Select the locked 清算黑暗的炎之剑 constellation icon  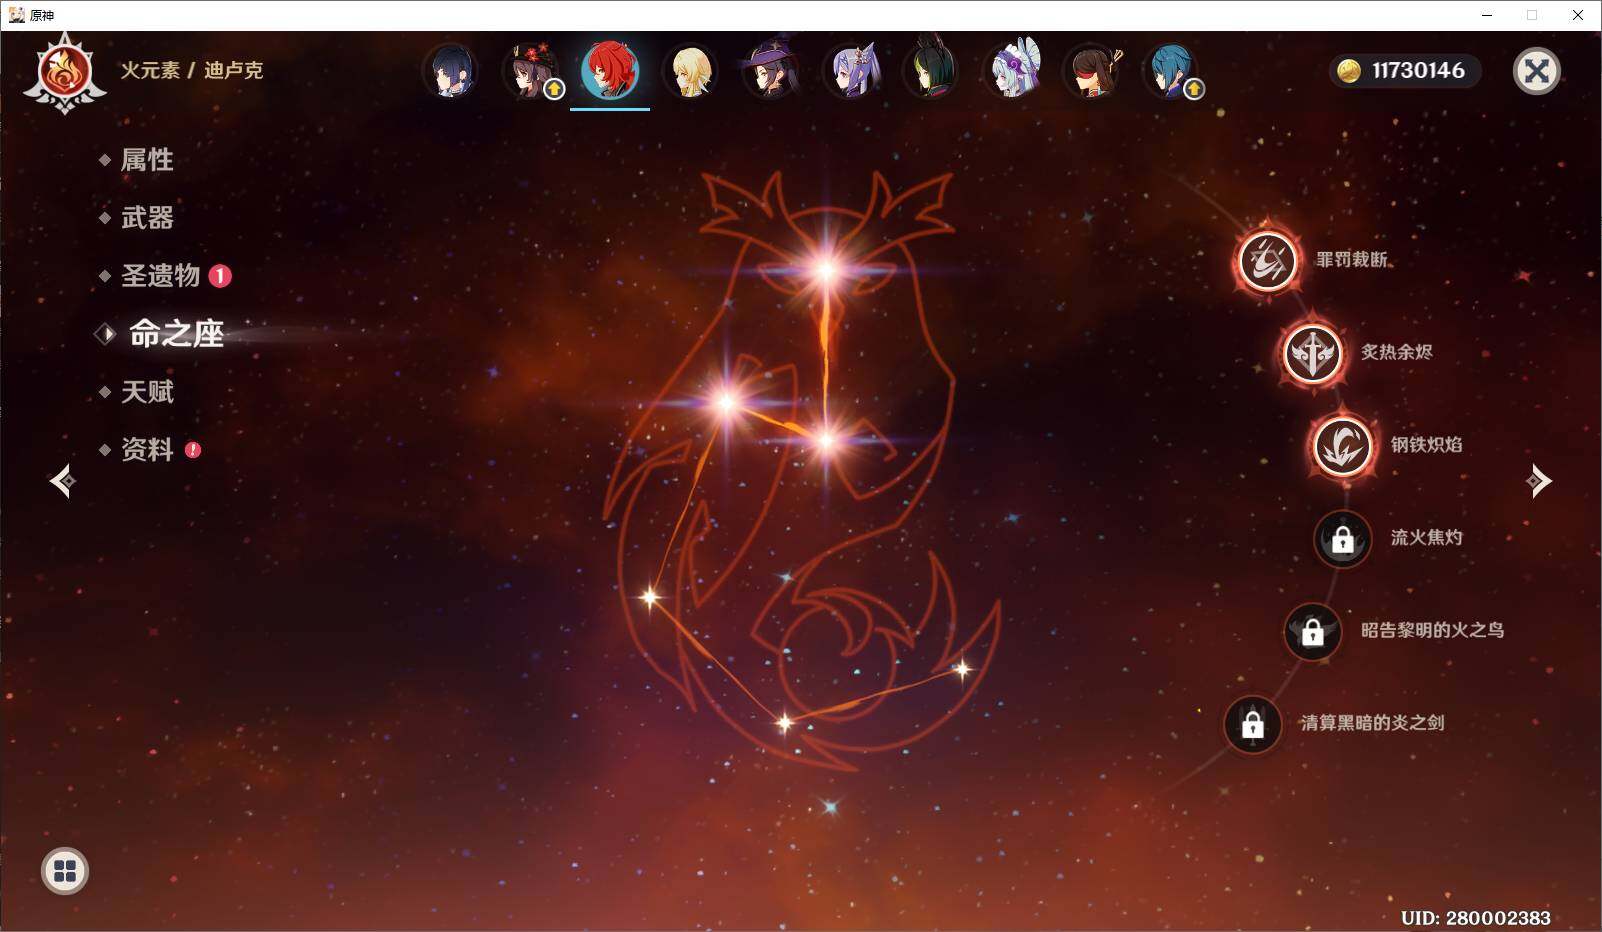tap(1252, 724)
